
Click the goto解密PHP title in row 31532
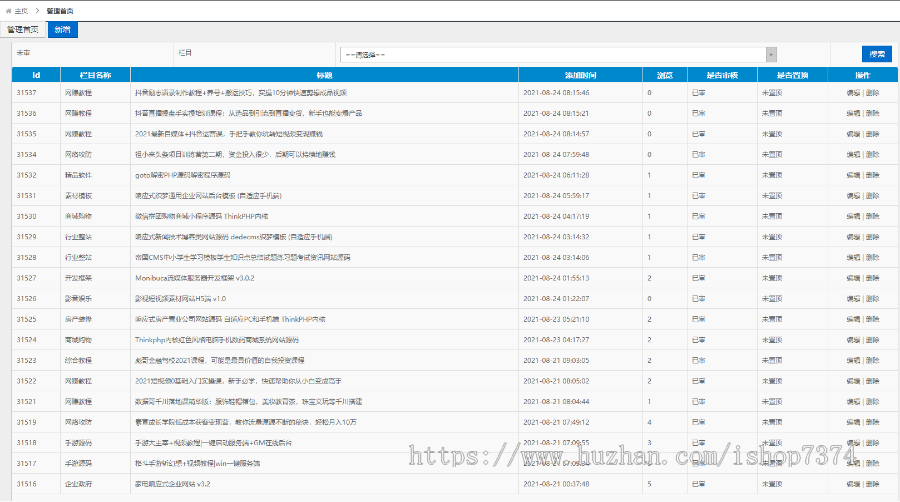coord(183,176)
